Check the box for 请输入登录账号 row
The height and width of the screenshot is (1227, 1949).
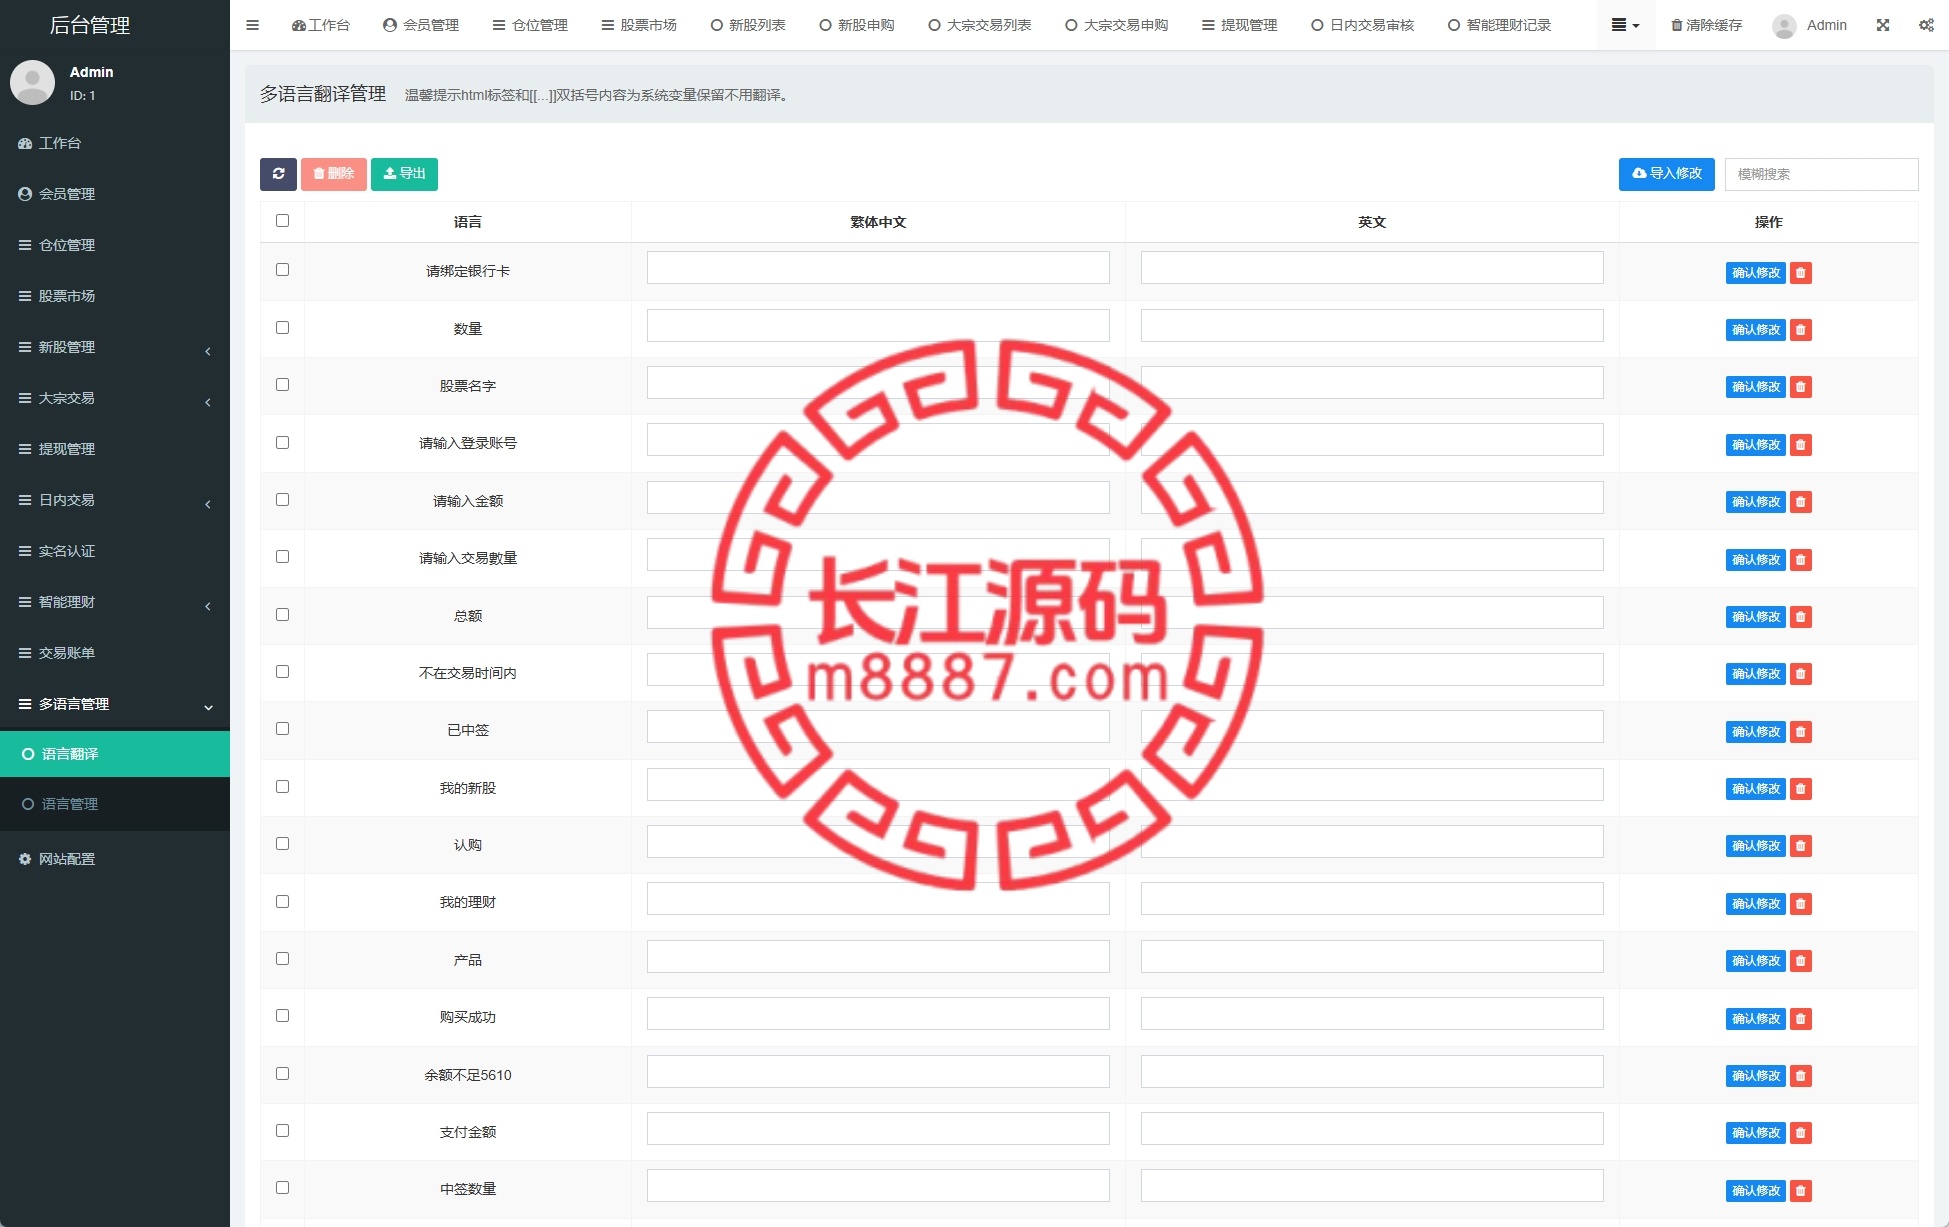point(282,442)
